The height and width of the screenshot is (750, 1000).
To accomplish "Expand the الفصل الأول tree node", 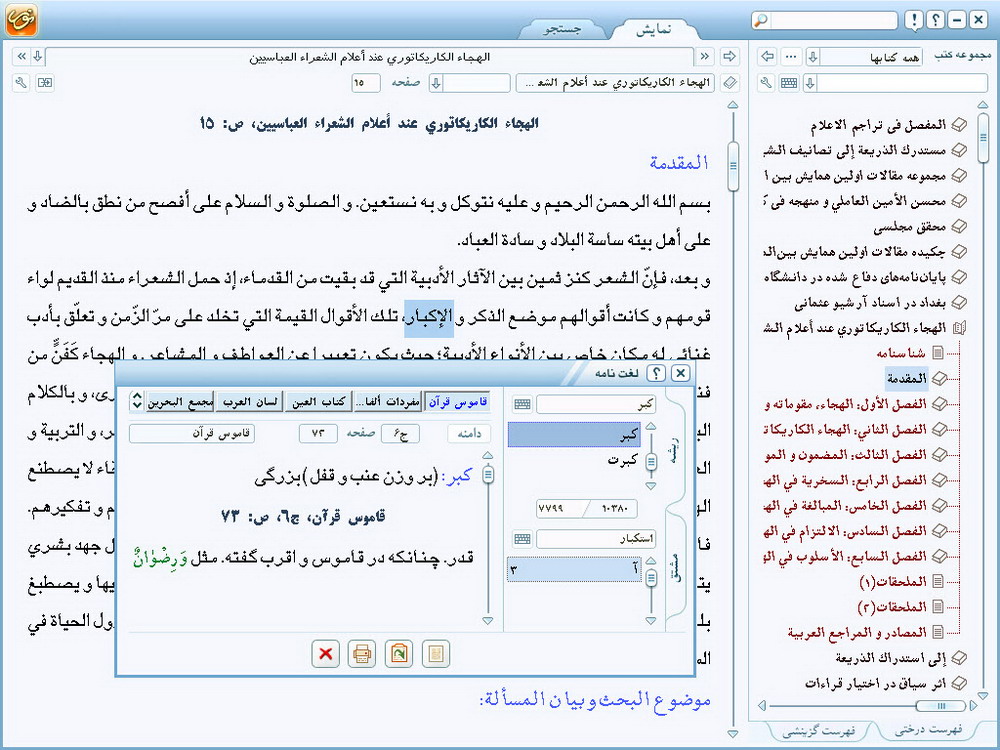I will point(939,404).
